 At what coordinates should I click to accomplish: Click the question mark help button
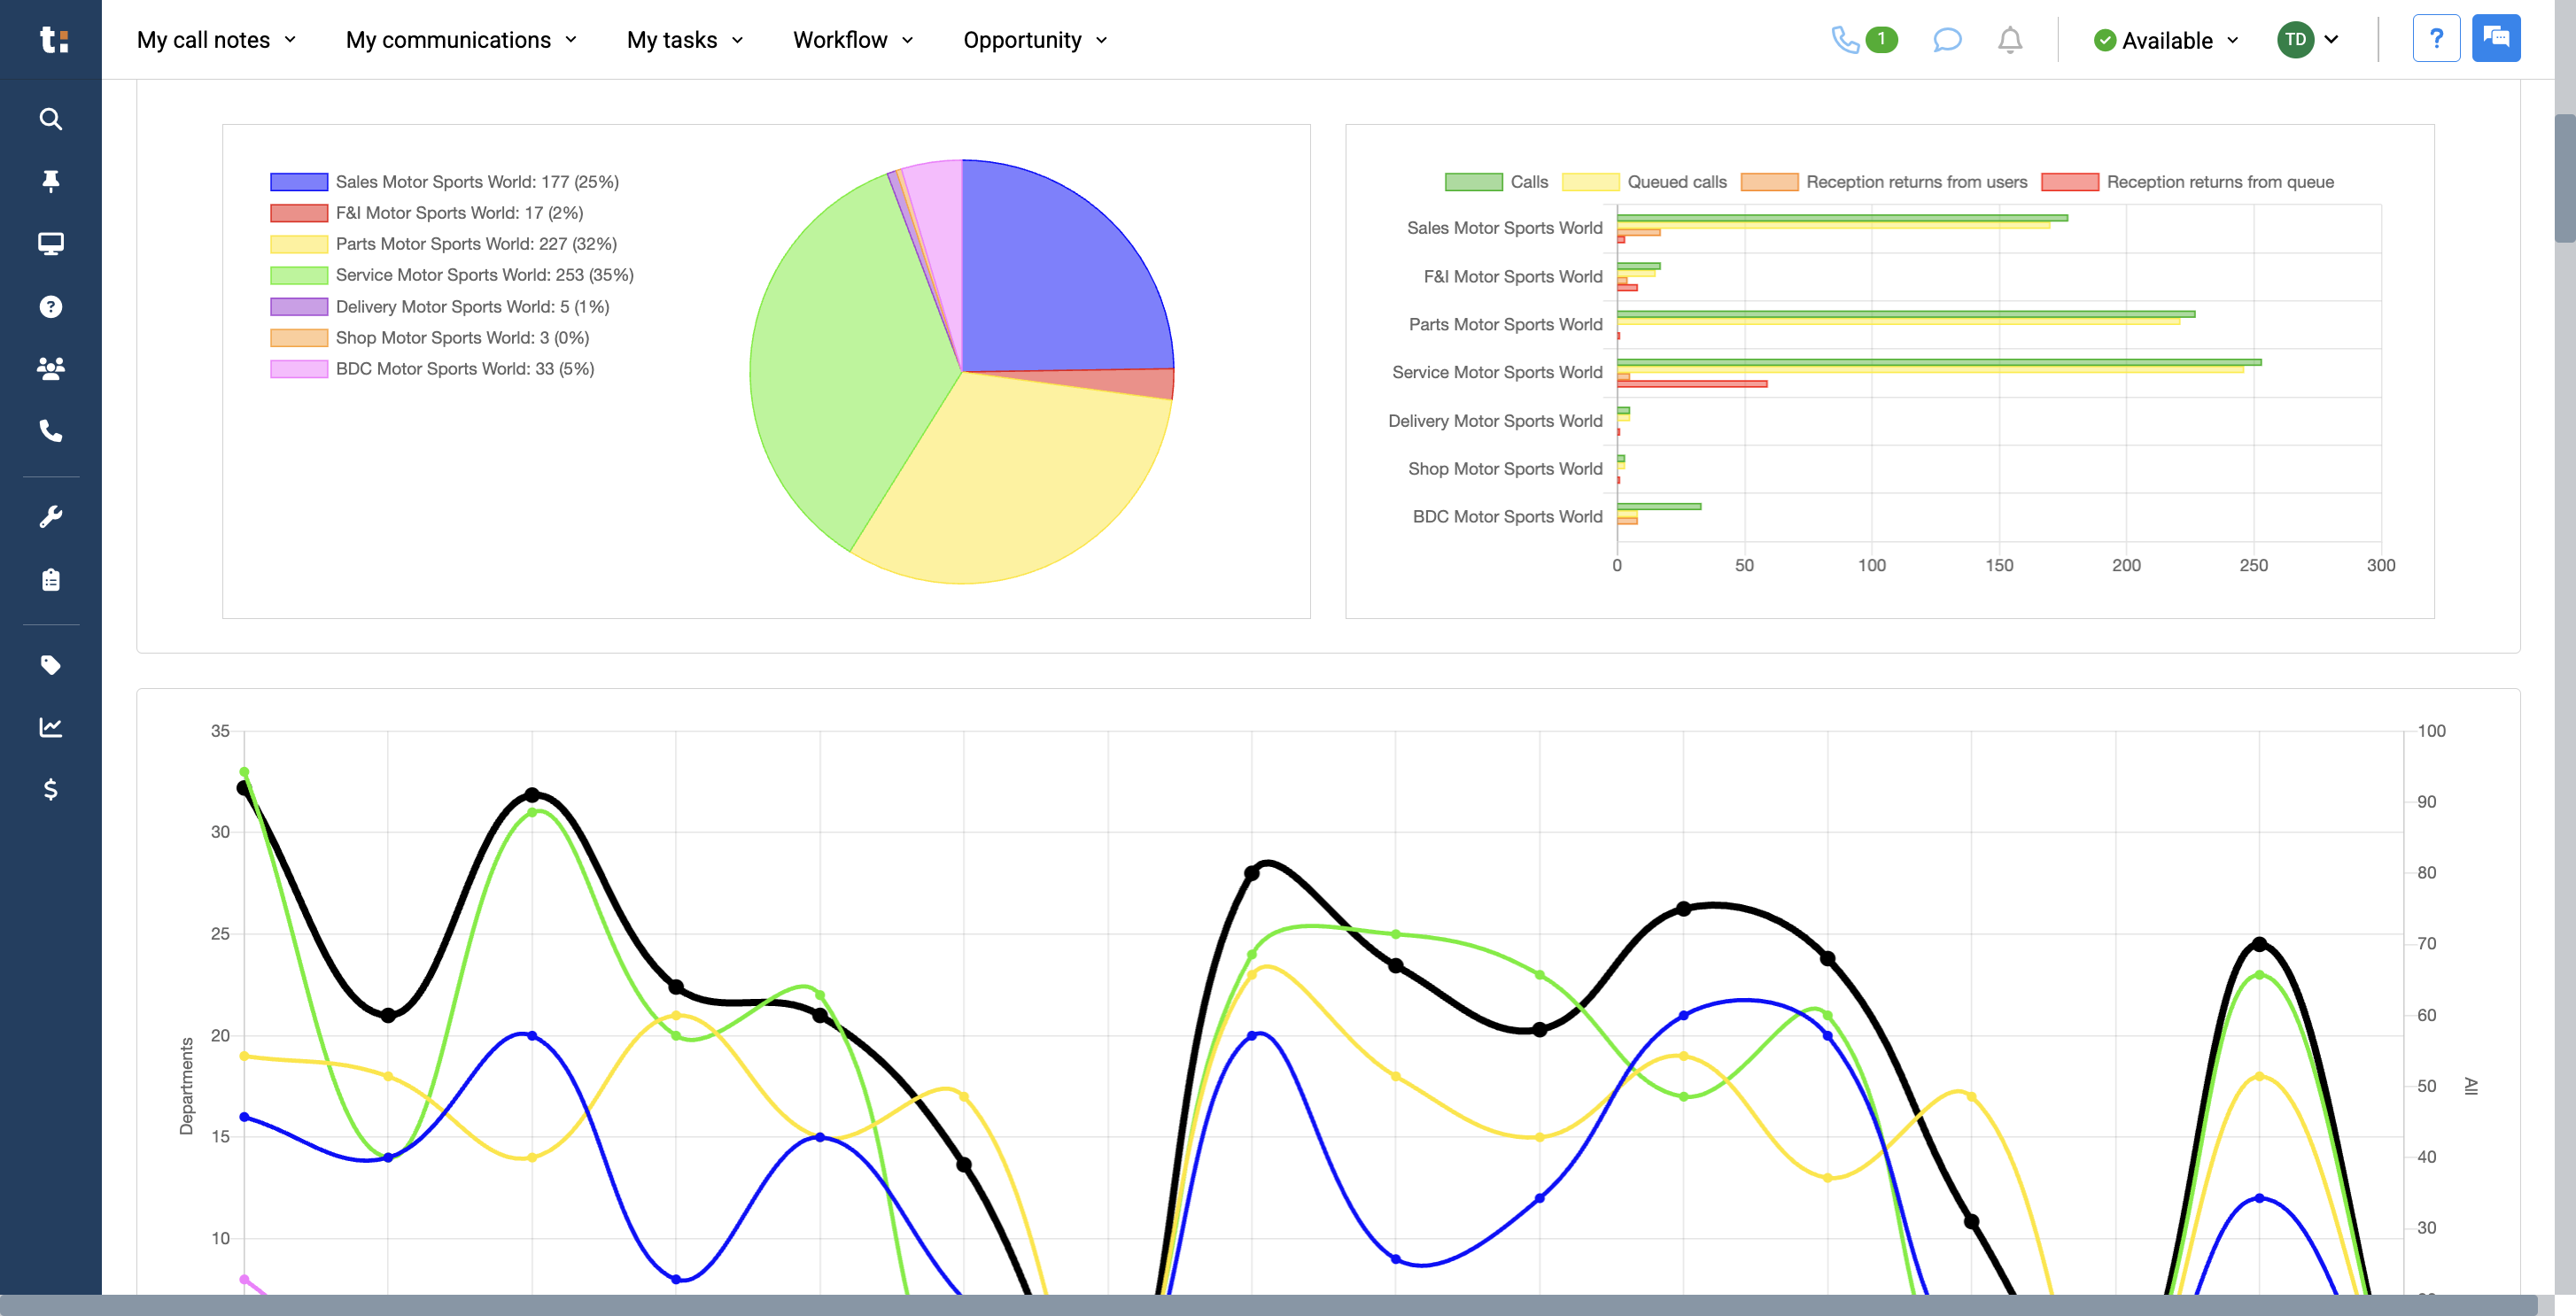tap(2436, 37)
